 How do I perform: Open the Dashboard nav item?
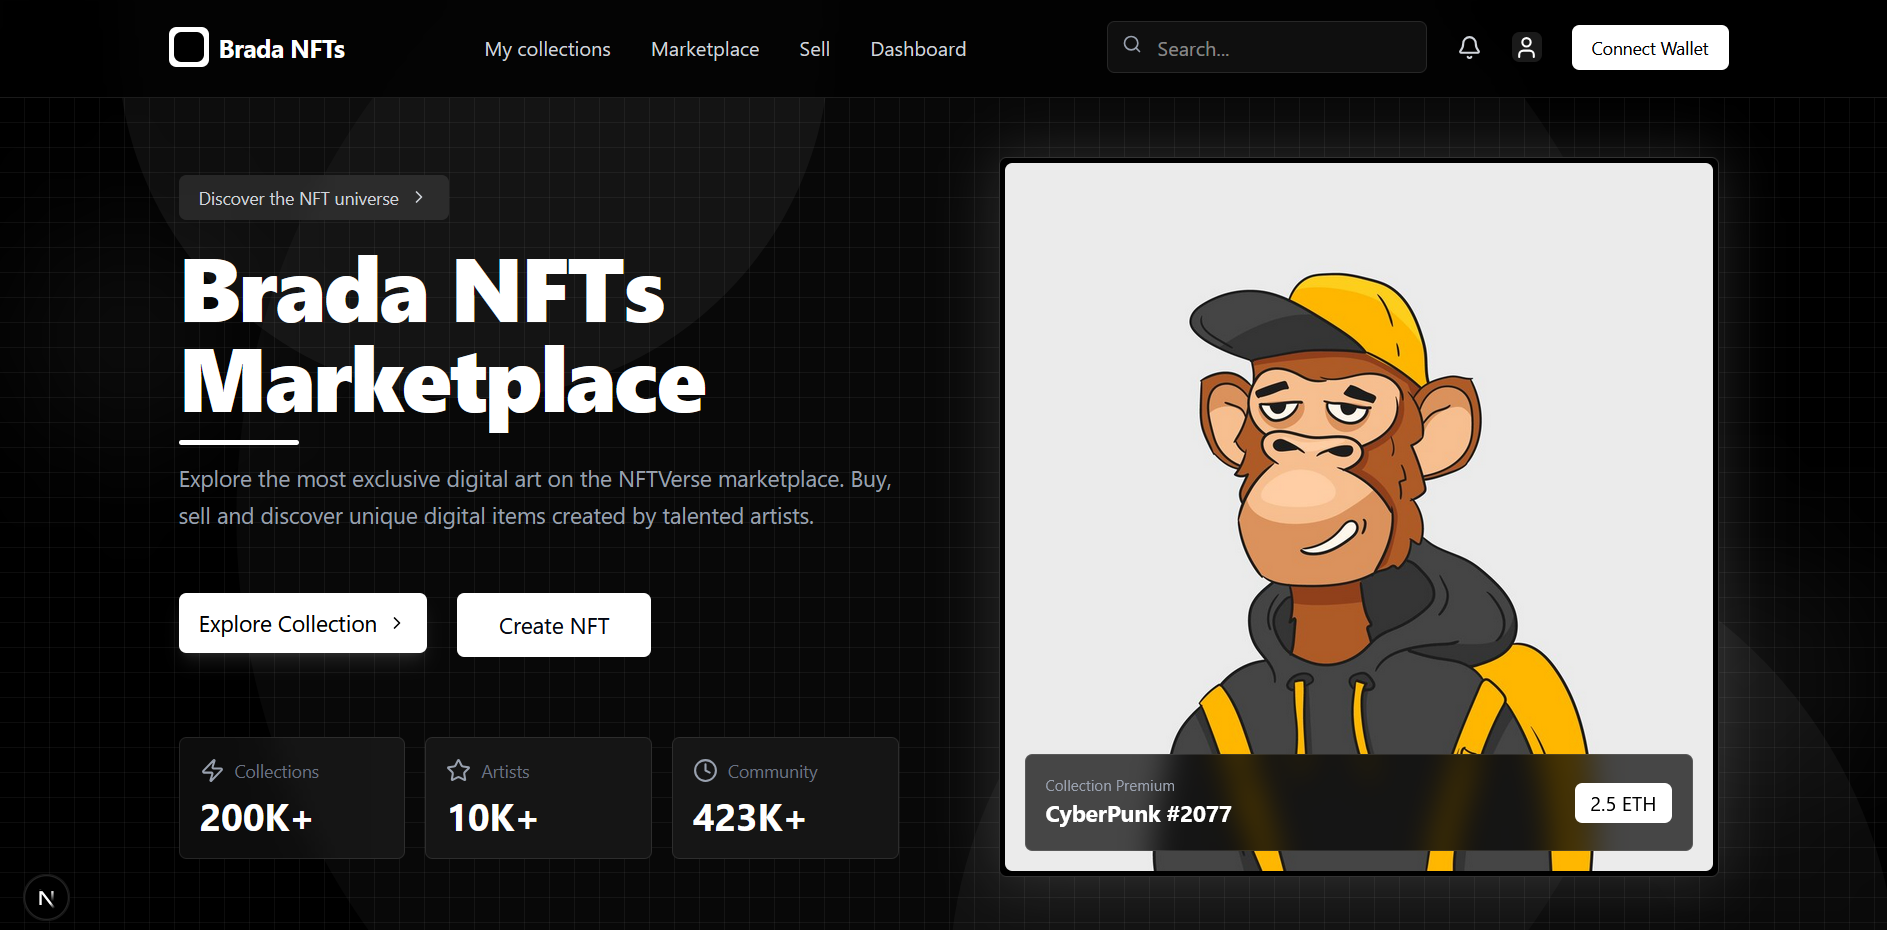918,49
